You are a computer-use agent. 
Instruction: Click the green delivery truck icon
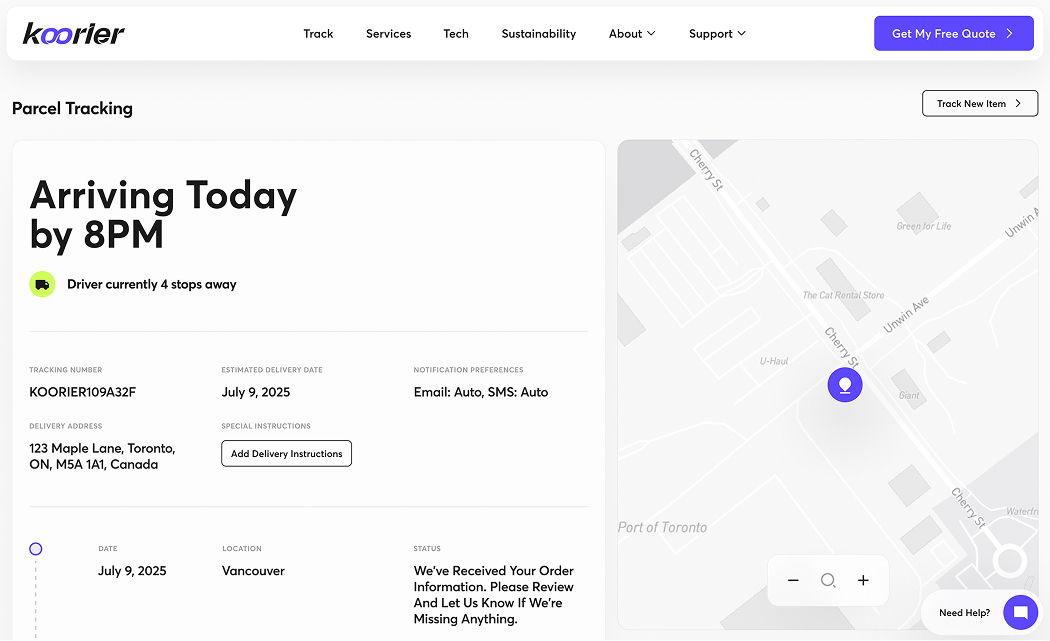42,285
